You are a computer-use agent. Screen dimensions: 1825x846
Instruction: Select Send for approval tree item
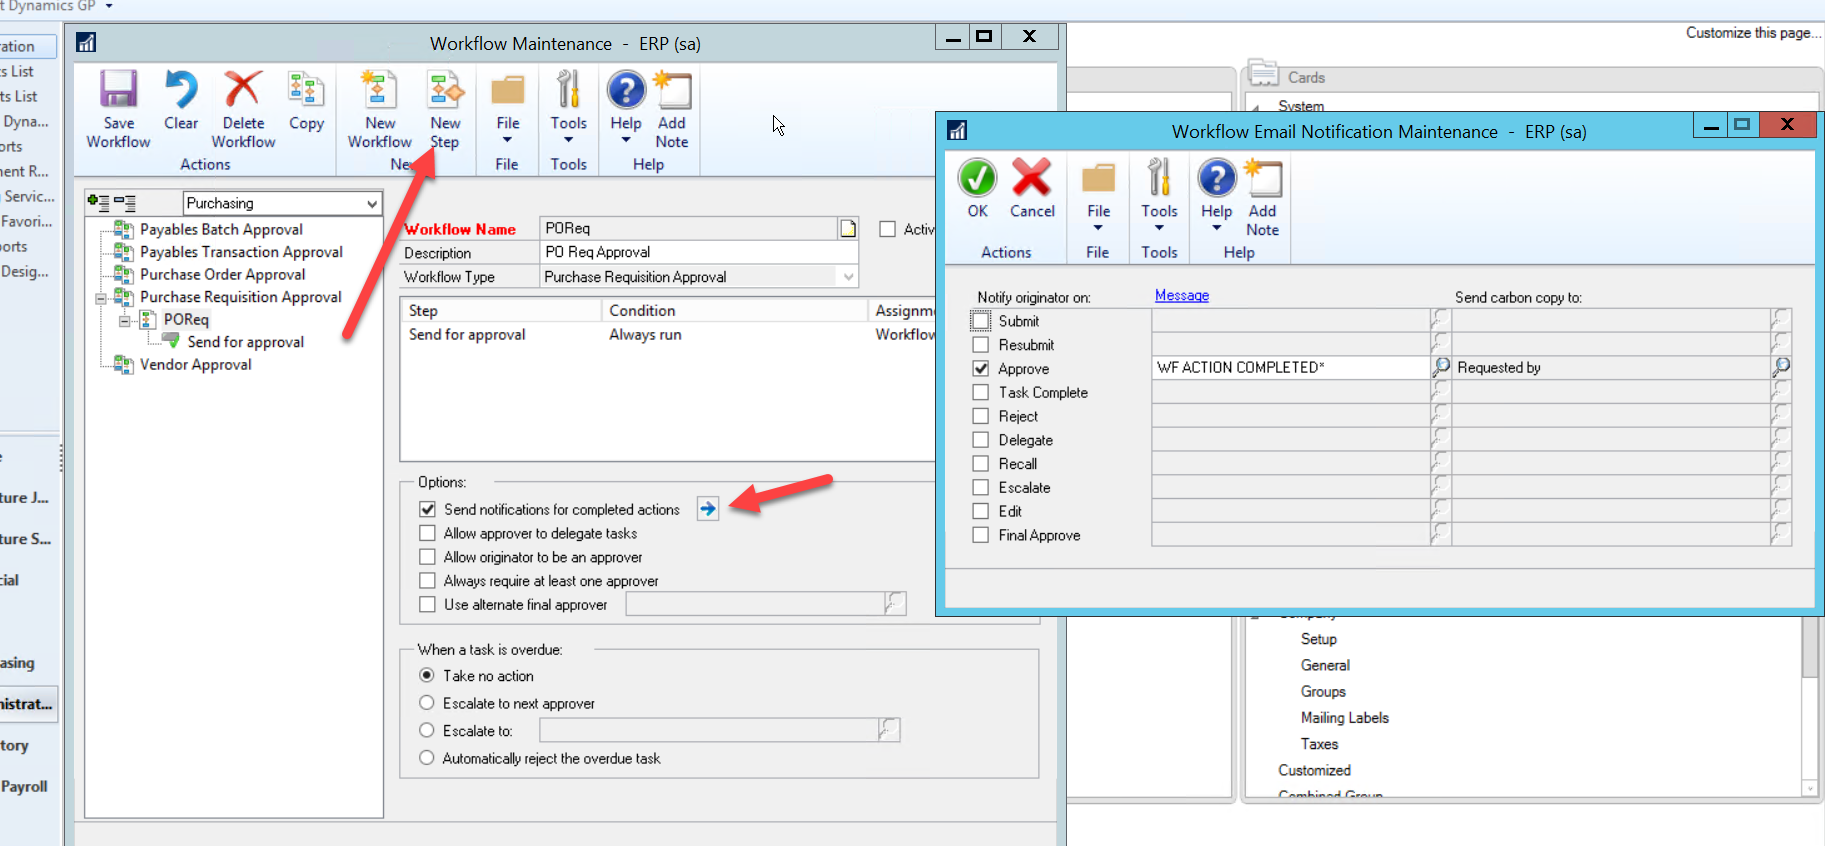point(246,342)
